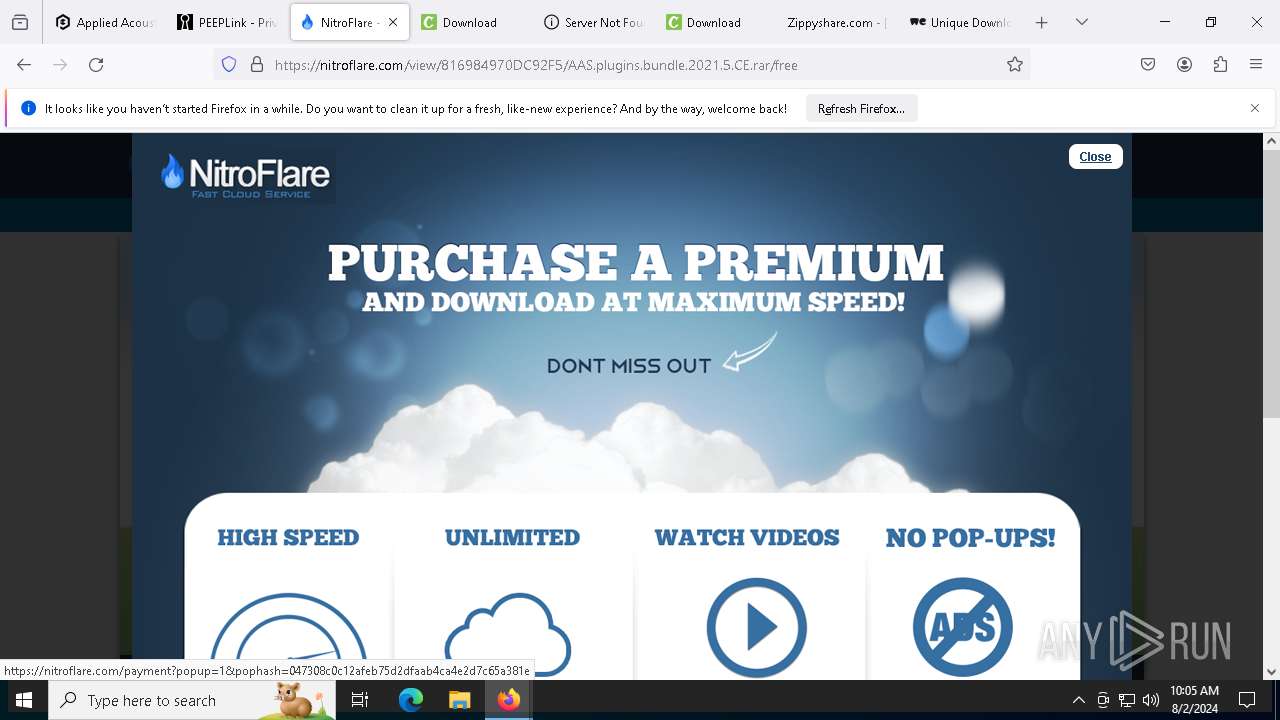Click the scrollbar down arrow
The height and width of the screenshot is (720, 1280).
1271,671
